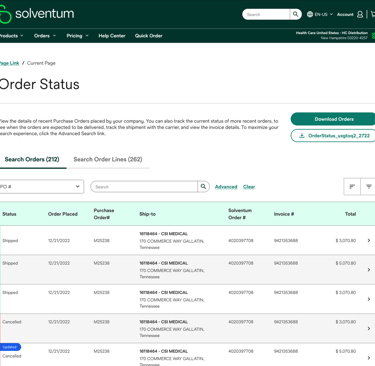Open first Shipped order row arrow

[x=369, y=240]
